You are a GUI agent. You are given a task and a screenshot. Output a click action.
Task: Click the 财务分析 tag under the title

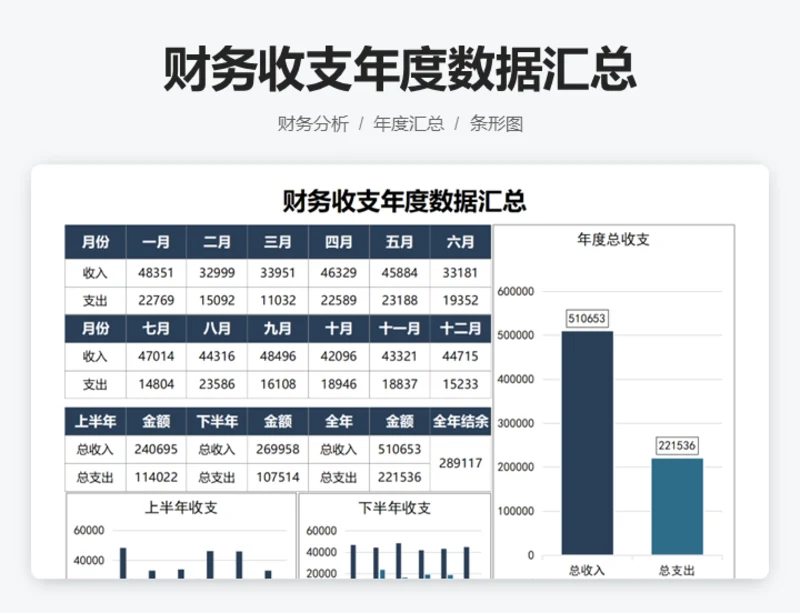point(313,124)
